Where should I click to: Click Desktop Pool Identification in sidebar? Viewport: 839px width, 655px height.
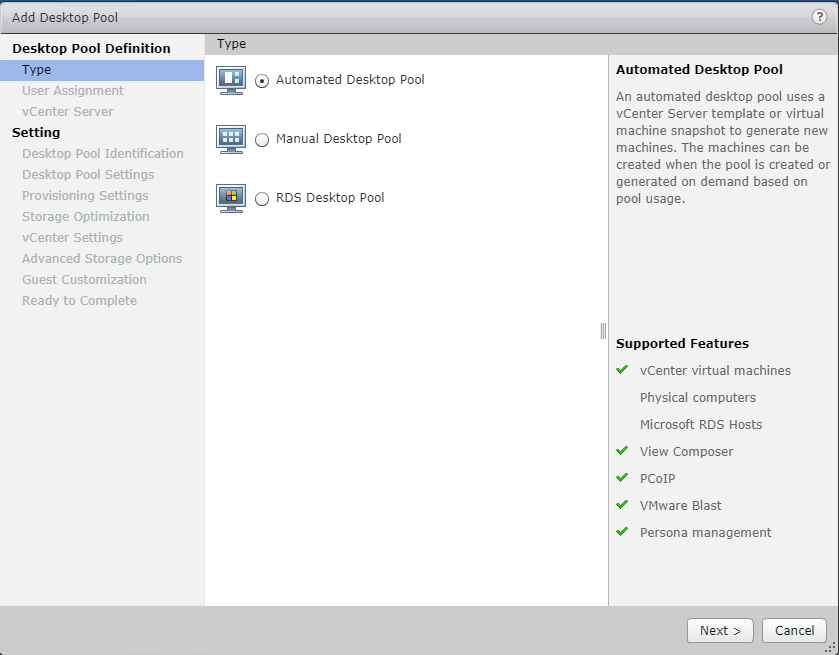coord(102,153)
